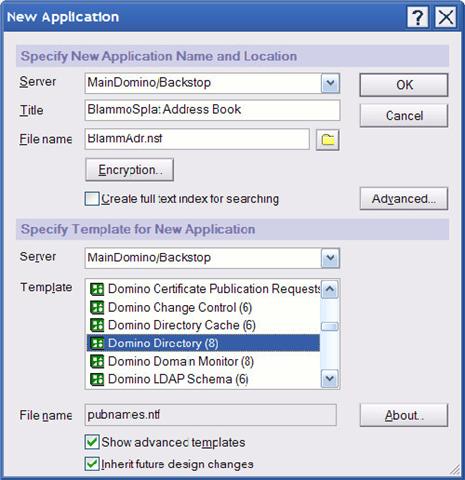
Task: Enable Create full text index for searching
Action: (92, 199)
